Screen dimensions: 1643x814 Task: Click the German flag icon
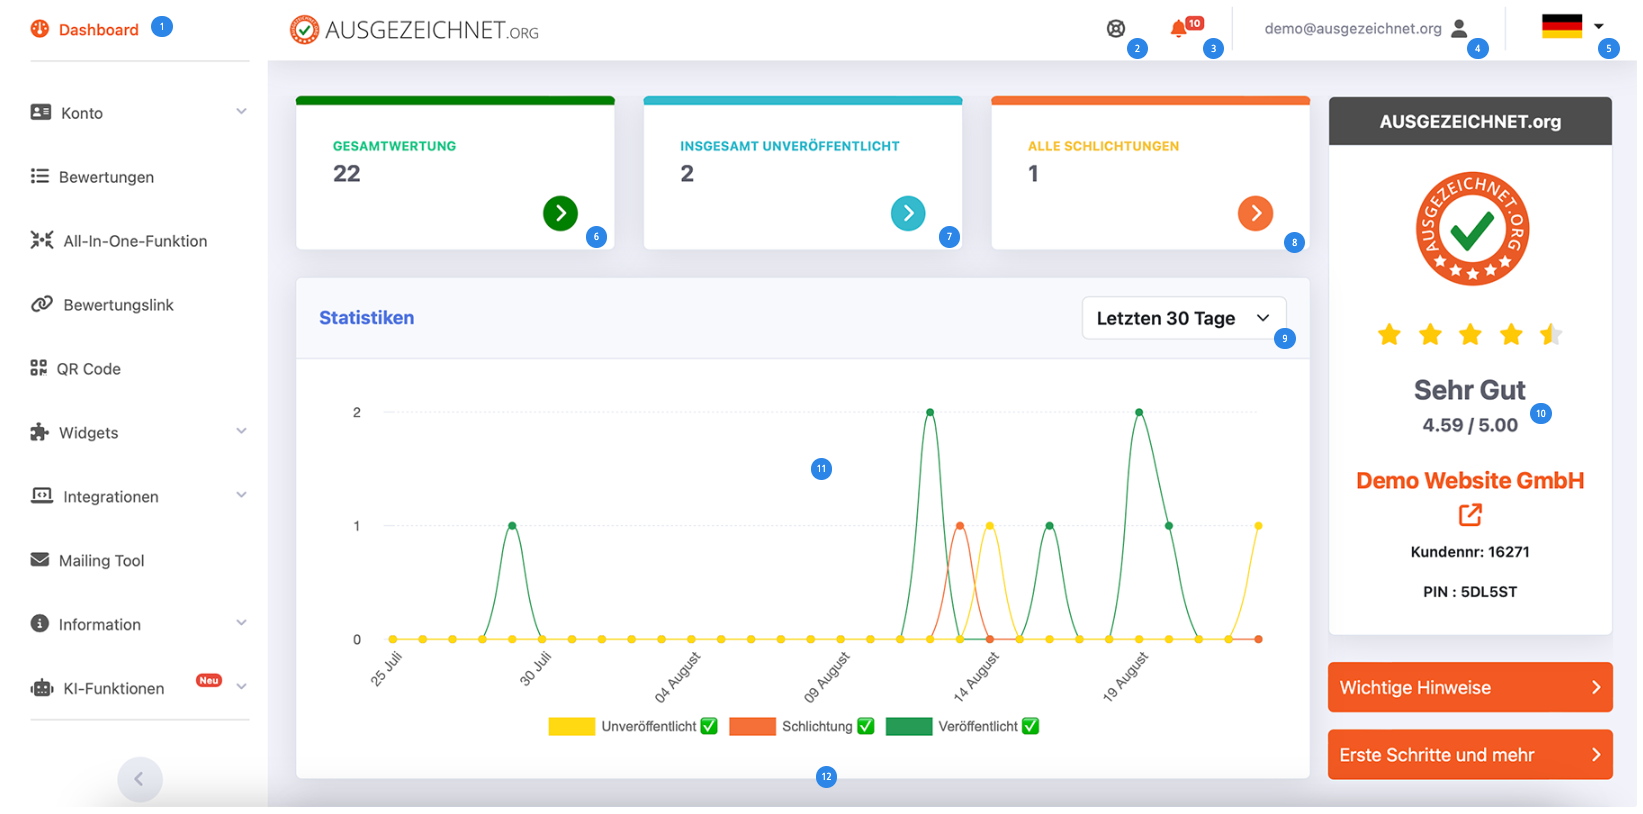point(1562,26)
